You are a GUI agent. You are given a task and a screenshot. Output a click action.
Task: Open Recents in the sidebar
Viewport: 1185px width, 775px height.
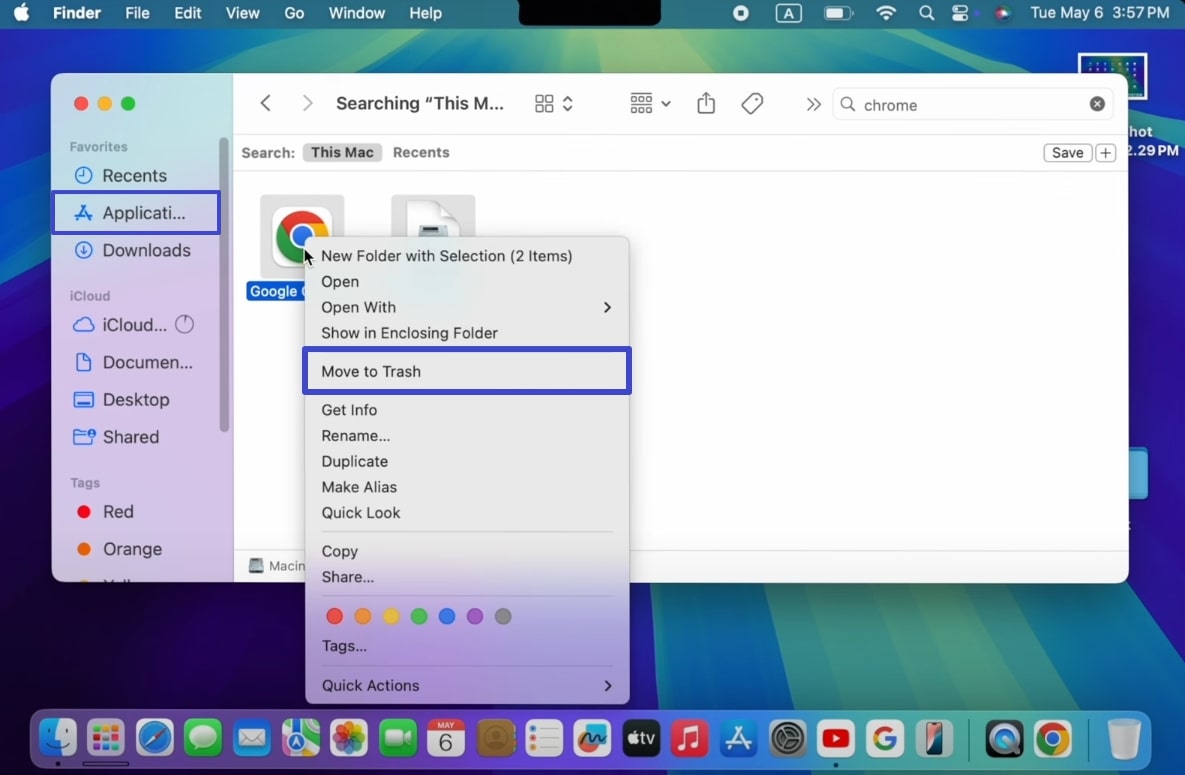pos(136,175)
